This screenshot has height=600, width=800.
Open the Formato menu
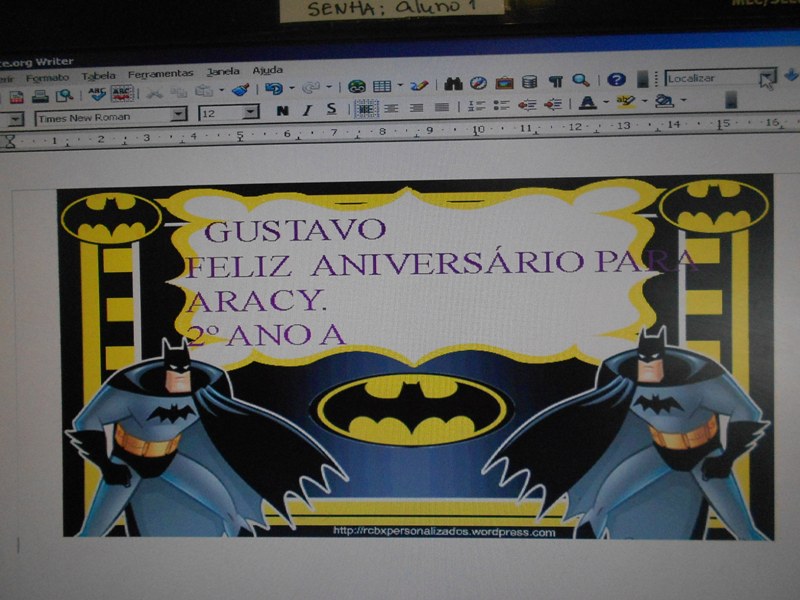click(x=47, y=78)
